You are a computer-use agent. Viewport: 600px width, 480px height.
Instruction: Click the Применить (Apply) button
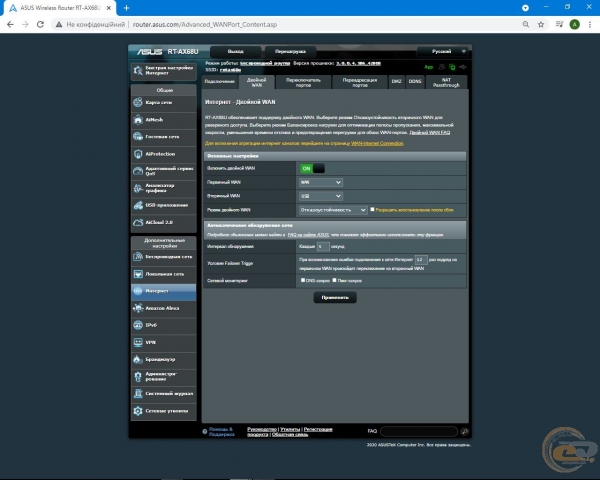coord(335,297)
